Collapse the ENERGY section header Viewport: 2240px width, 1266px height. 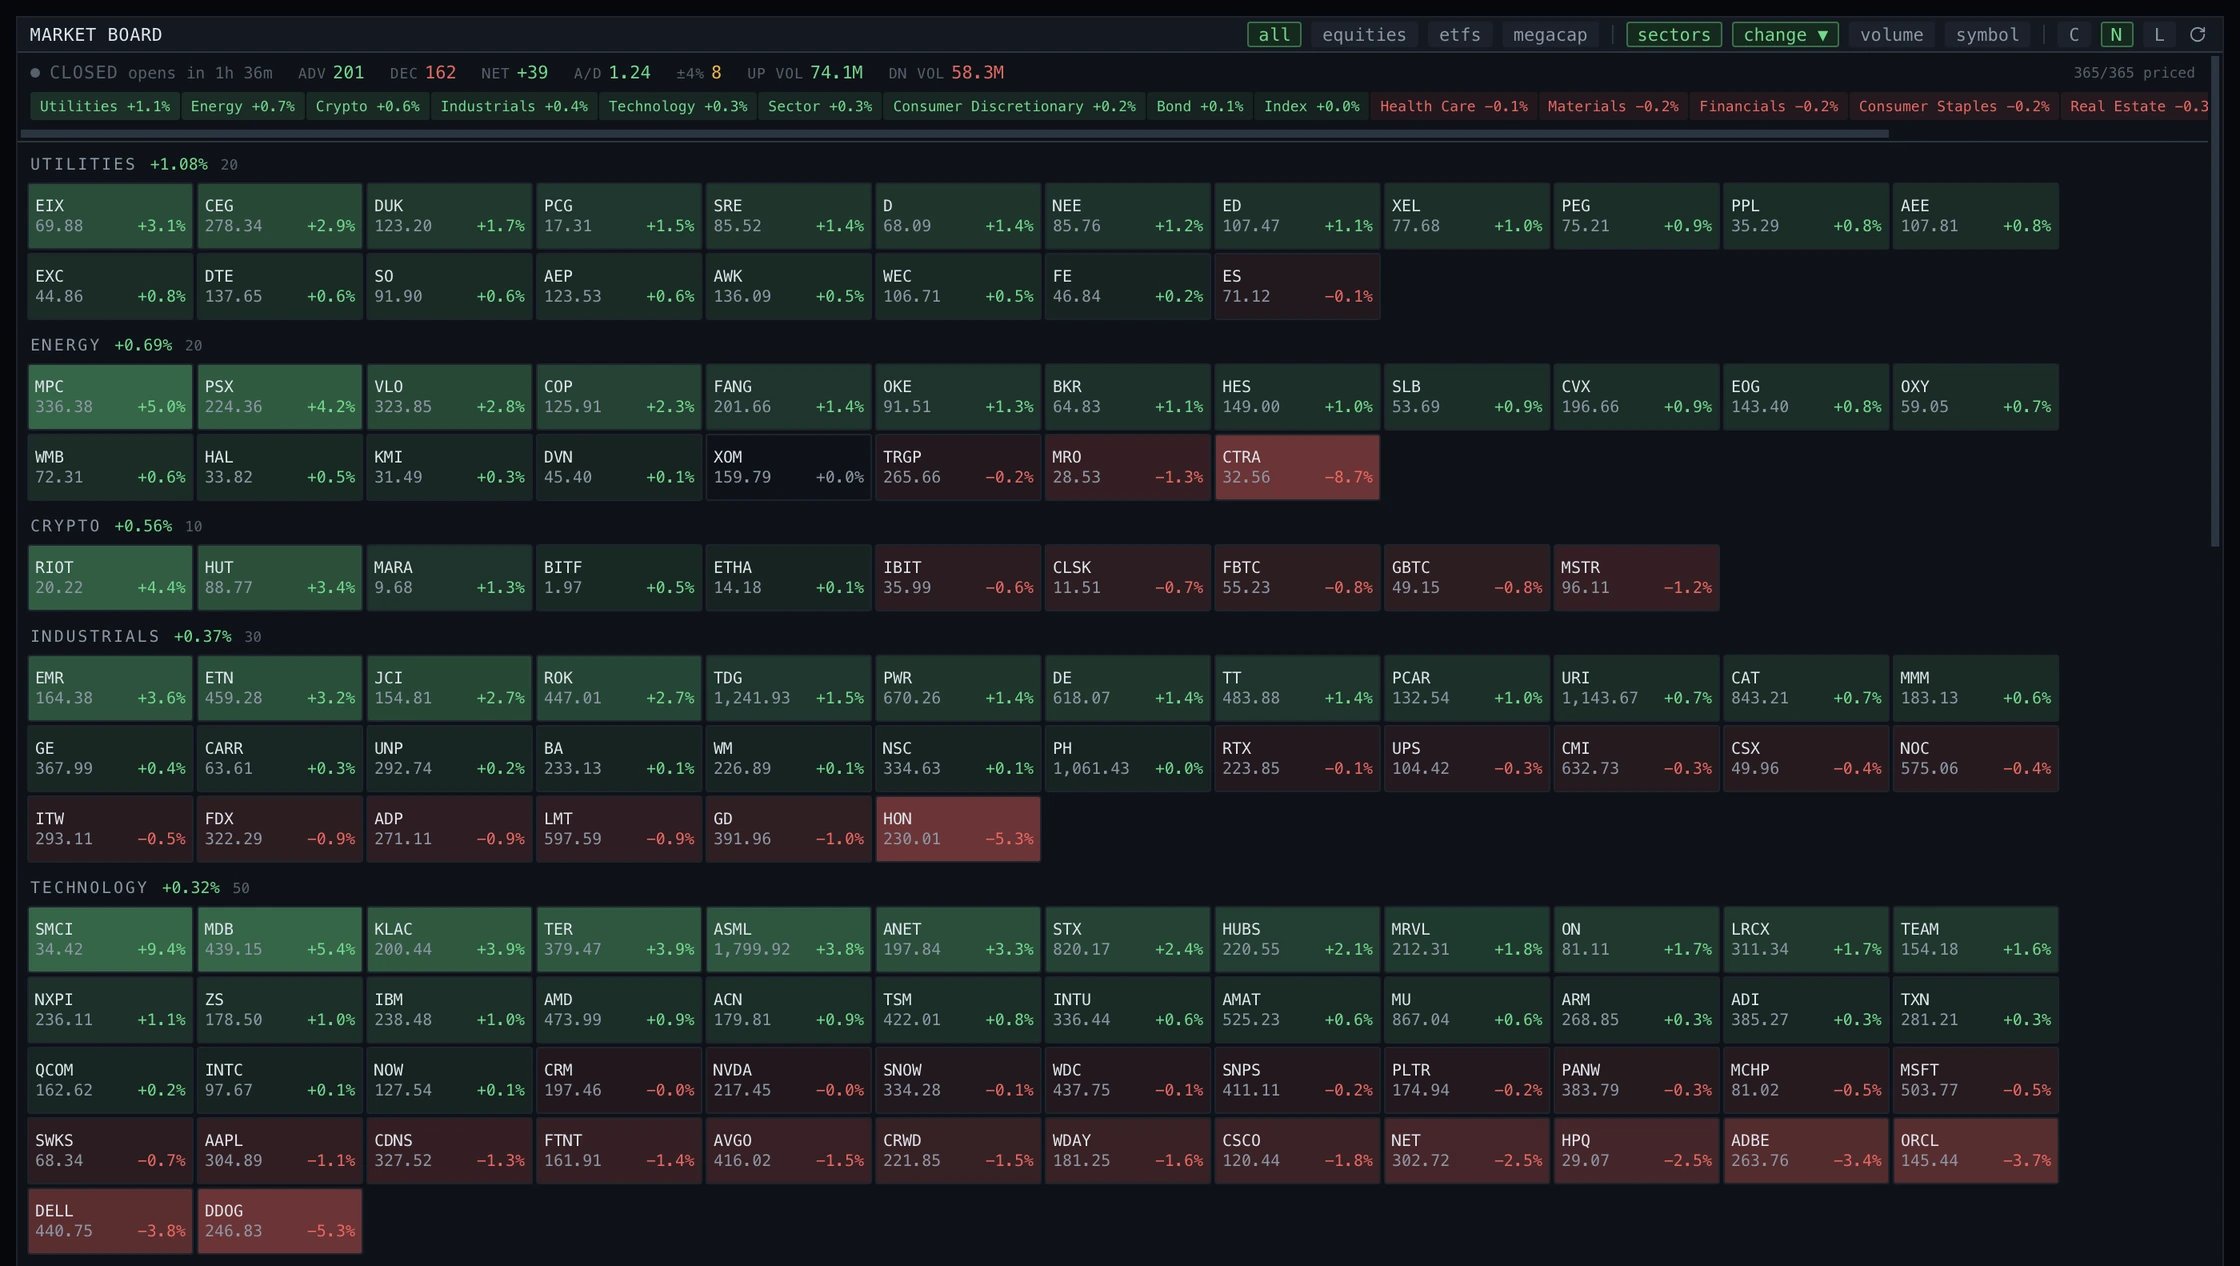(x=116, y=345)
